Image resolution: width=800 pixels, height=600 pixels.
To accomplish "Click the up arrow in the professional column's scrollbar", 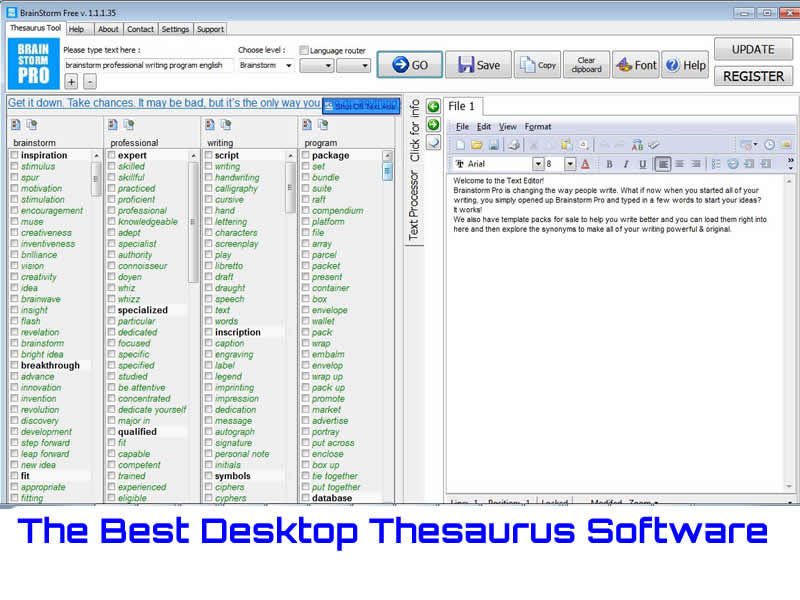I will 193,155.
